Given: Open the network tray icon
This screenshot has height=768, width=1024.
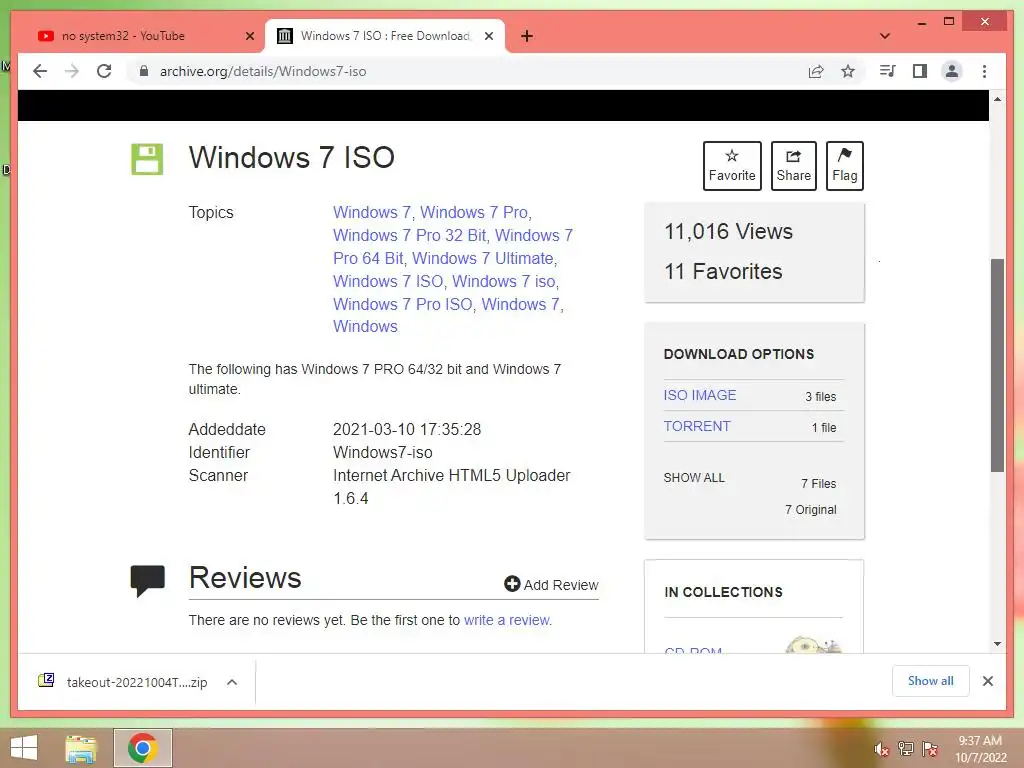Looking at the screenshot, I should [906, 749].
